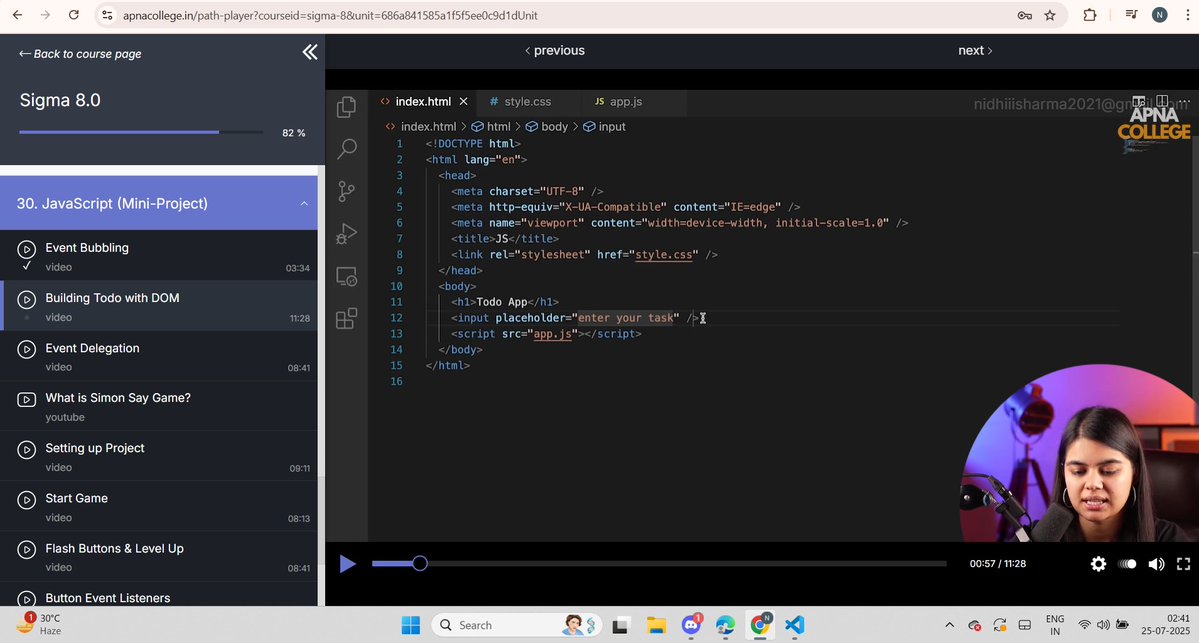
Task: Open the Start Game lesson
Action: coord(158,506)
